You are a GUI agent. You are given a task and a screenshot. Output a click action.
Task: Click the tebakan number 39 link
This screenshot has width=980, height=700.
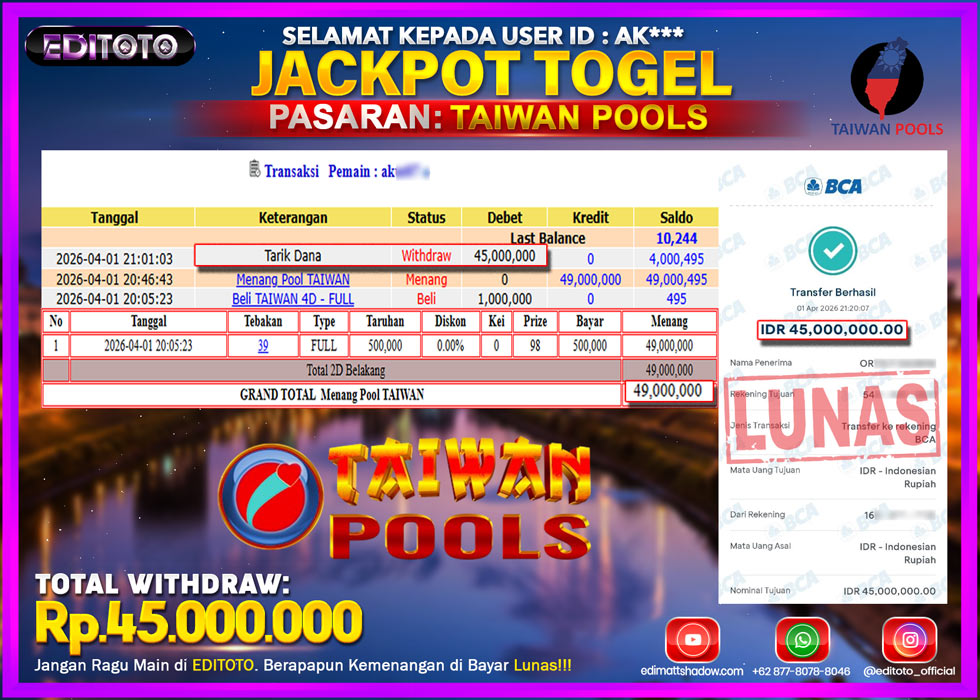point(263,346)
